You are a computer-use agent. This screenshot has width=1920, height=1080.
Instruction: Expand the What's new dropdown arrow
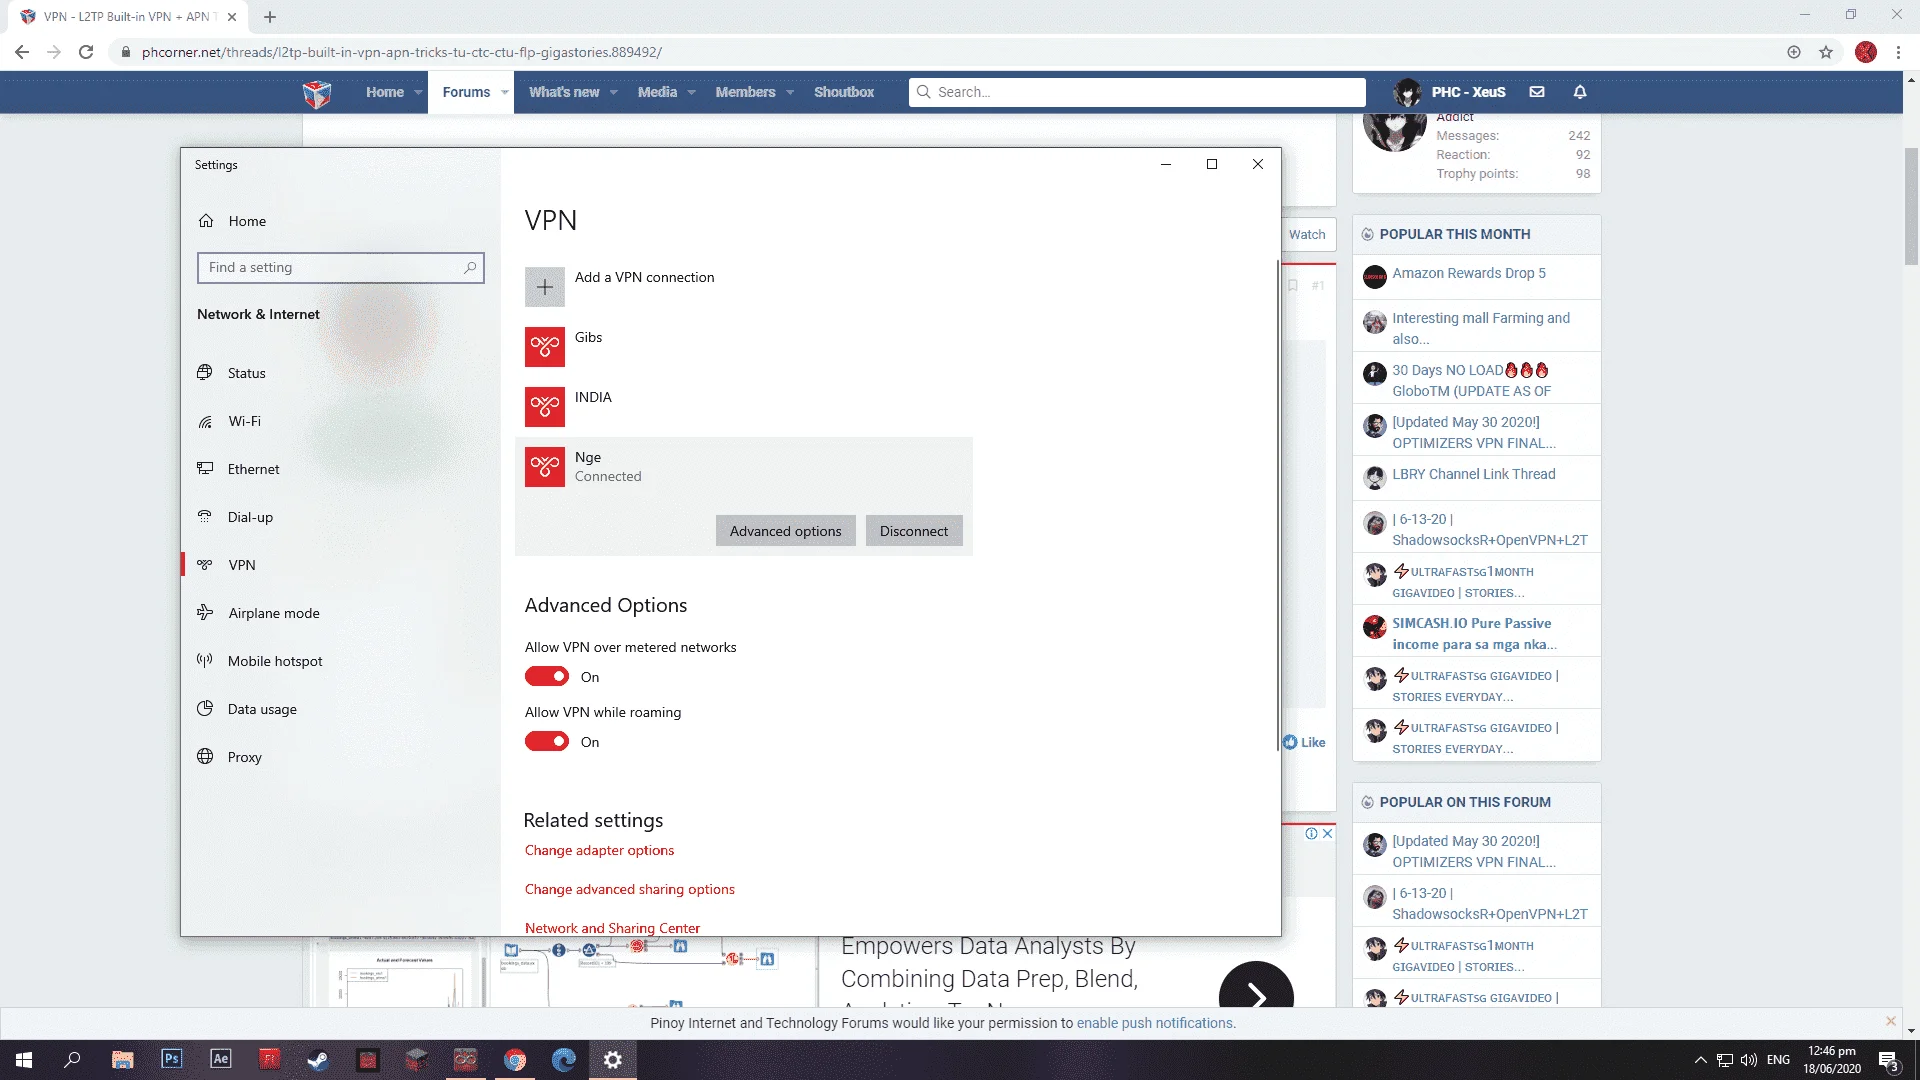coord(614,92)
